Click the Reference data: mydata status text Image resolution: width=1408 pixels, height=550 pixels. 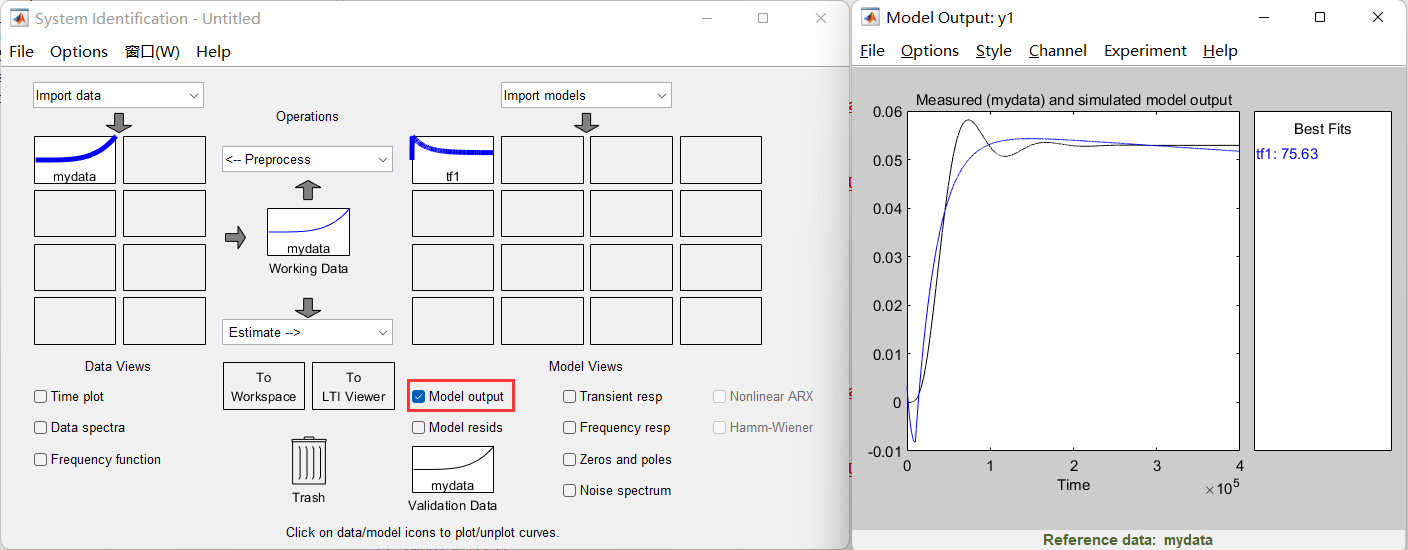click(1128, 540)
